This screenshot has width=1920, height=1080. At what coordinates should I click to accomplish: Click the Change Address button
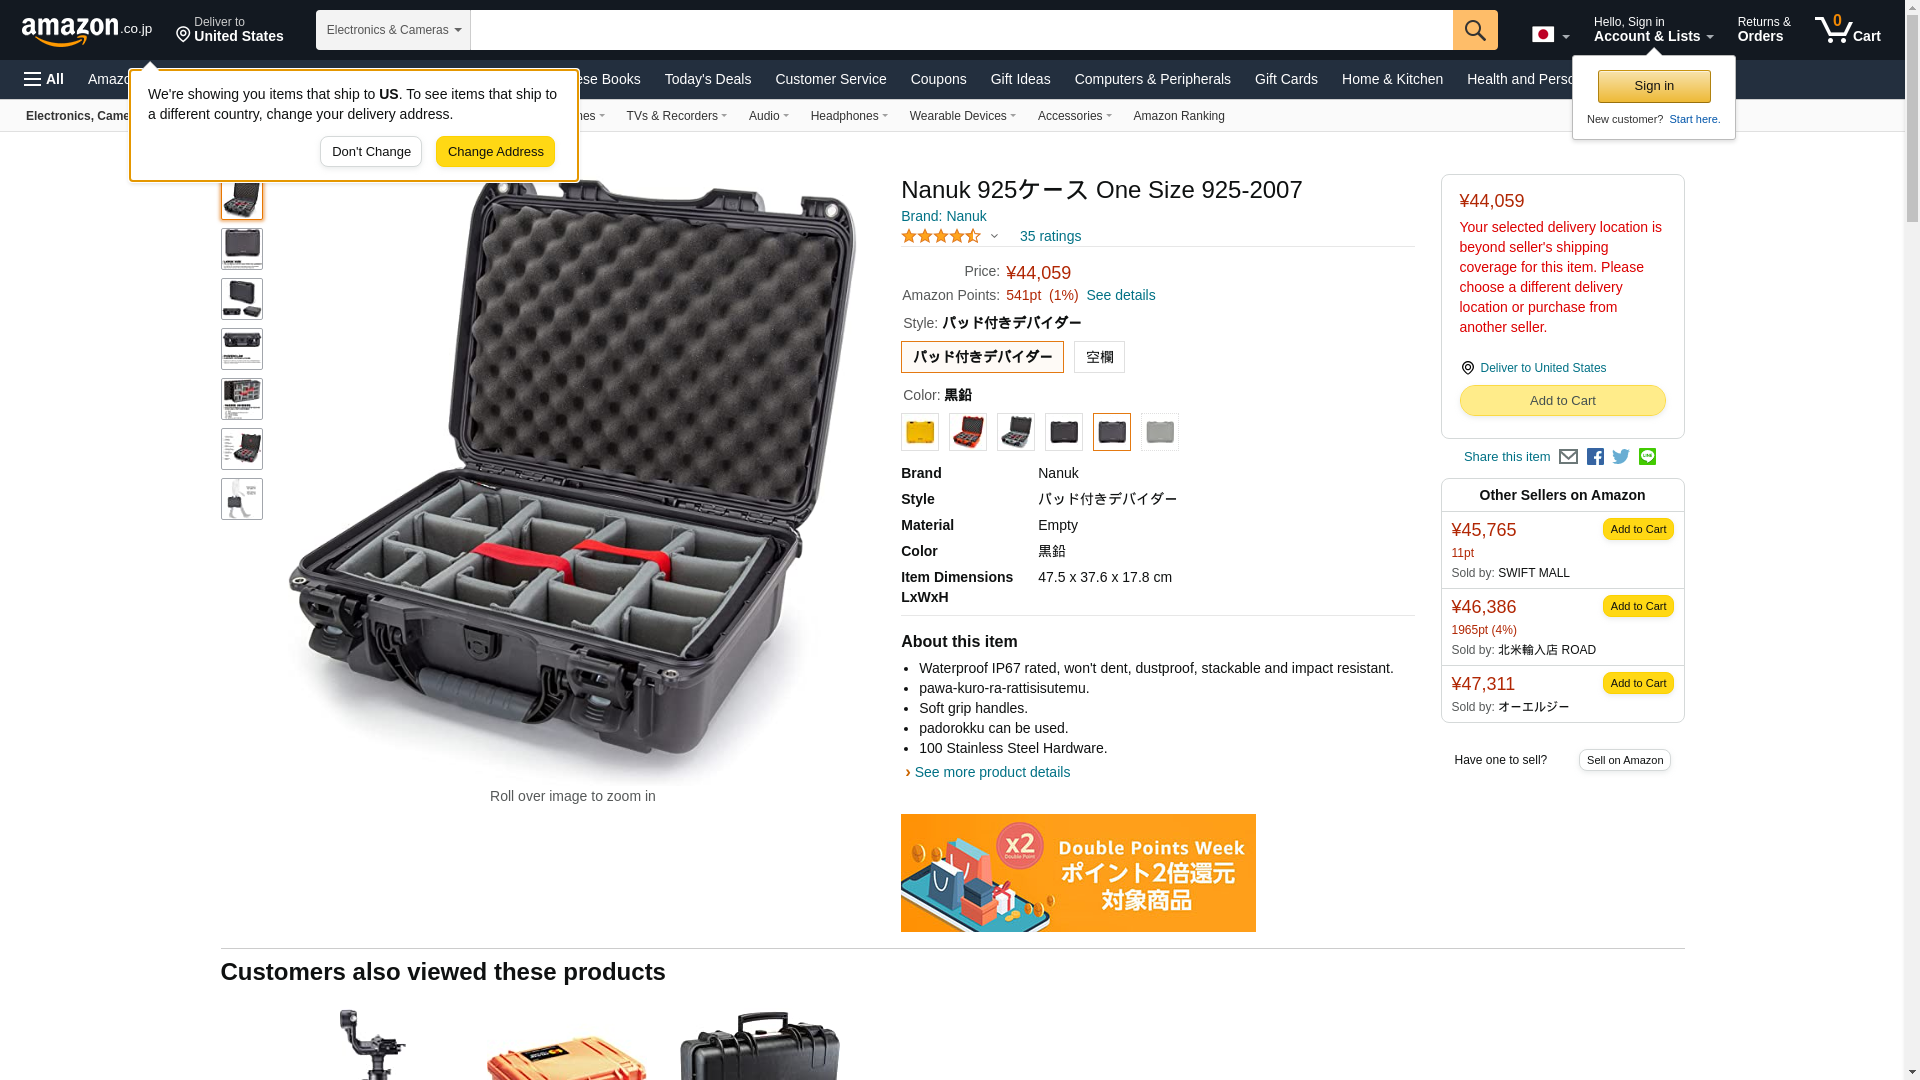tap(495, 152)
